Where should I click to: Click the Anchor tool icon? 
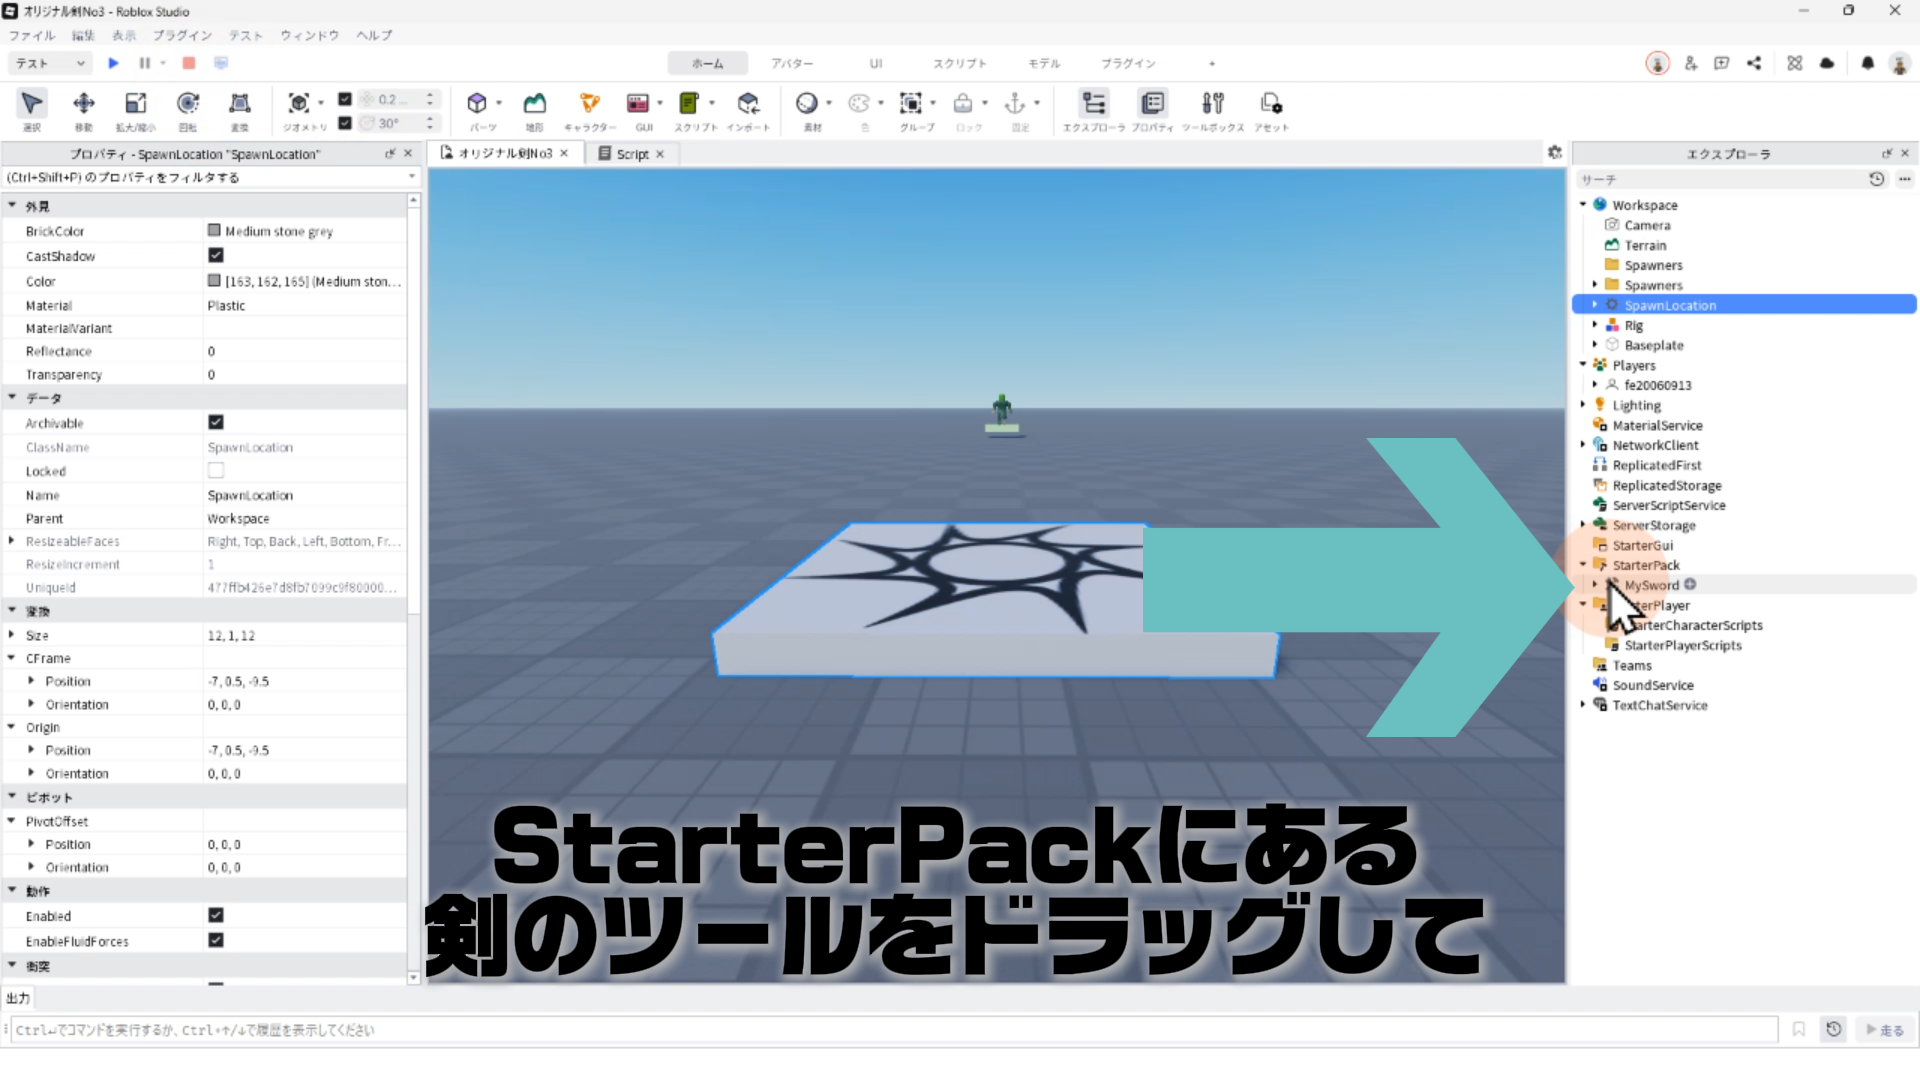tap(1014, 104)
